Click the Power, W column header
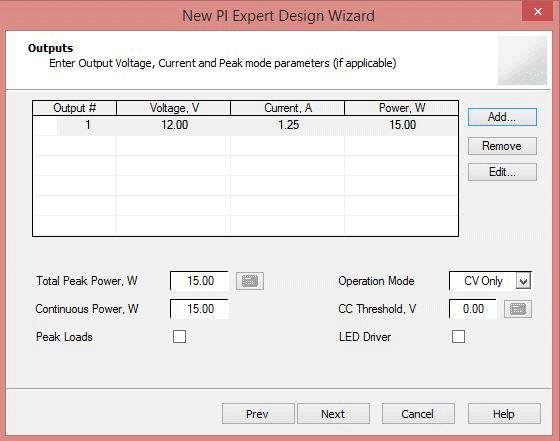 tap(401, 108)
